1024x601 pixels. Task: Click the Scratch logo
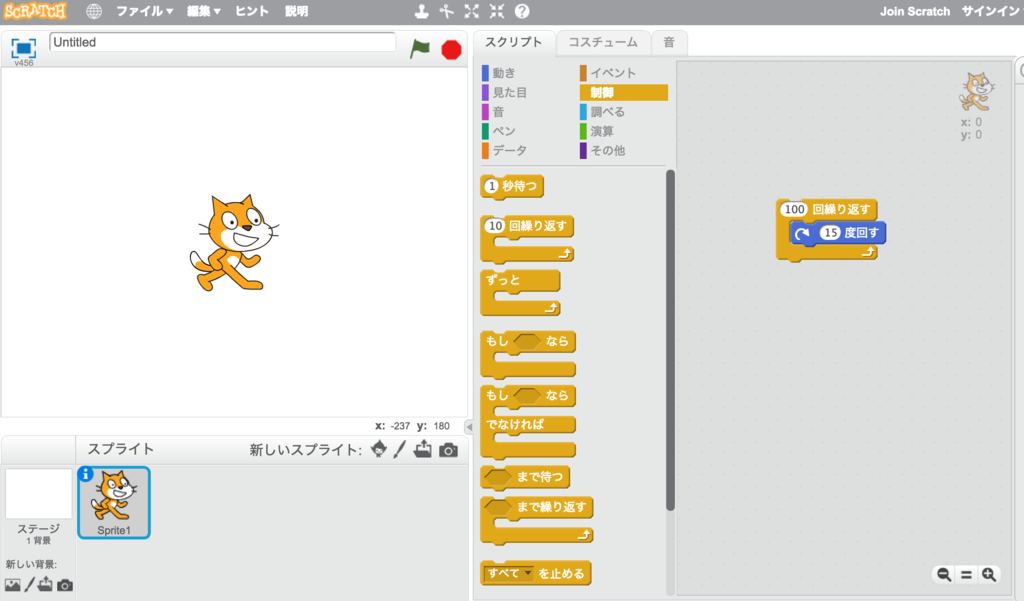[35, 11]
